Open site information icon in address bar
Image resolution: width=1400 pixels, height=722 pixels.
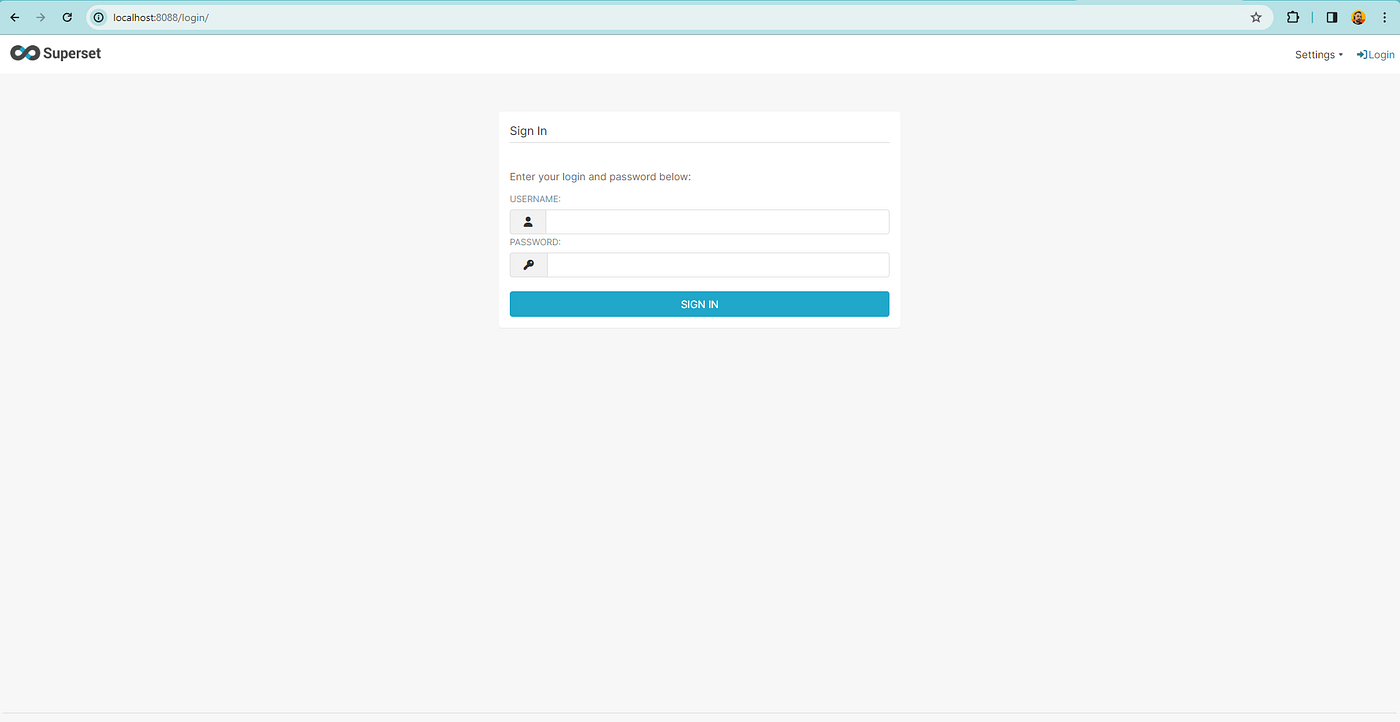[98, 17]
